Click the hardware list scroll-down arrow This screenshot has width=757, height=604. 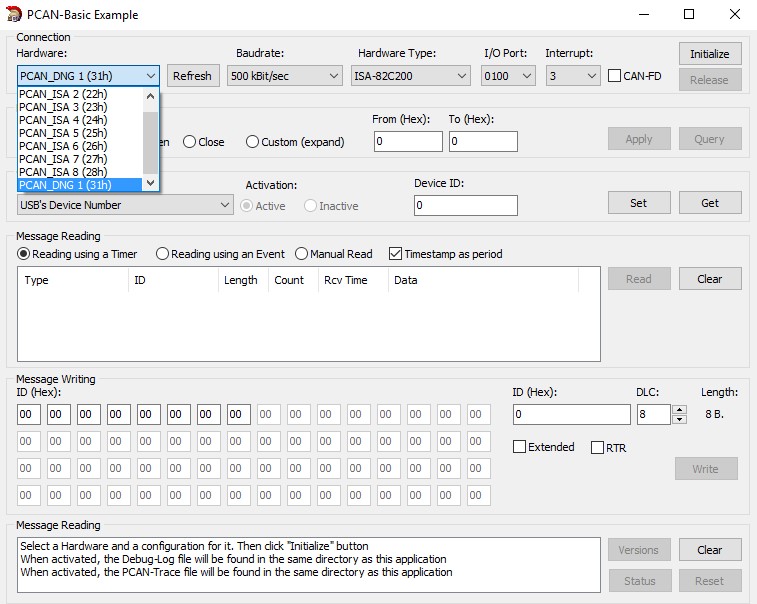(151, 183)
